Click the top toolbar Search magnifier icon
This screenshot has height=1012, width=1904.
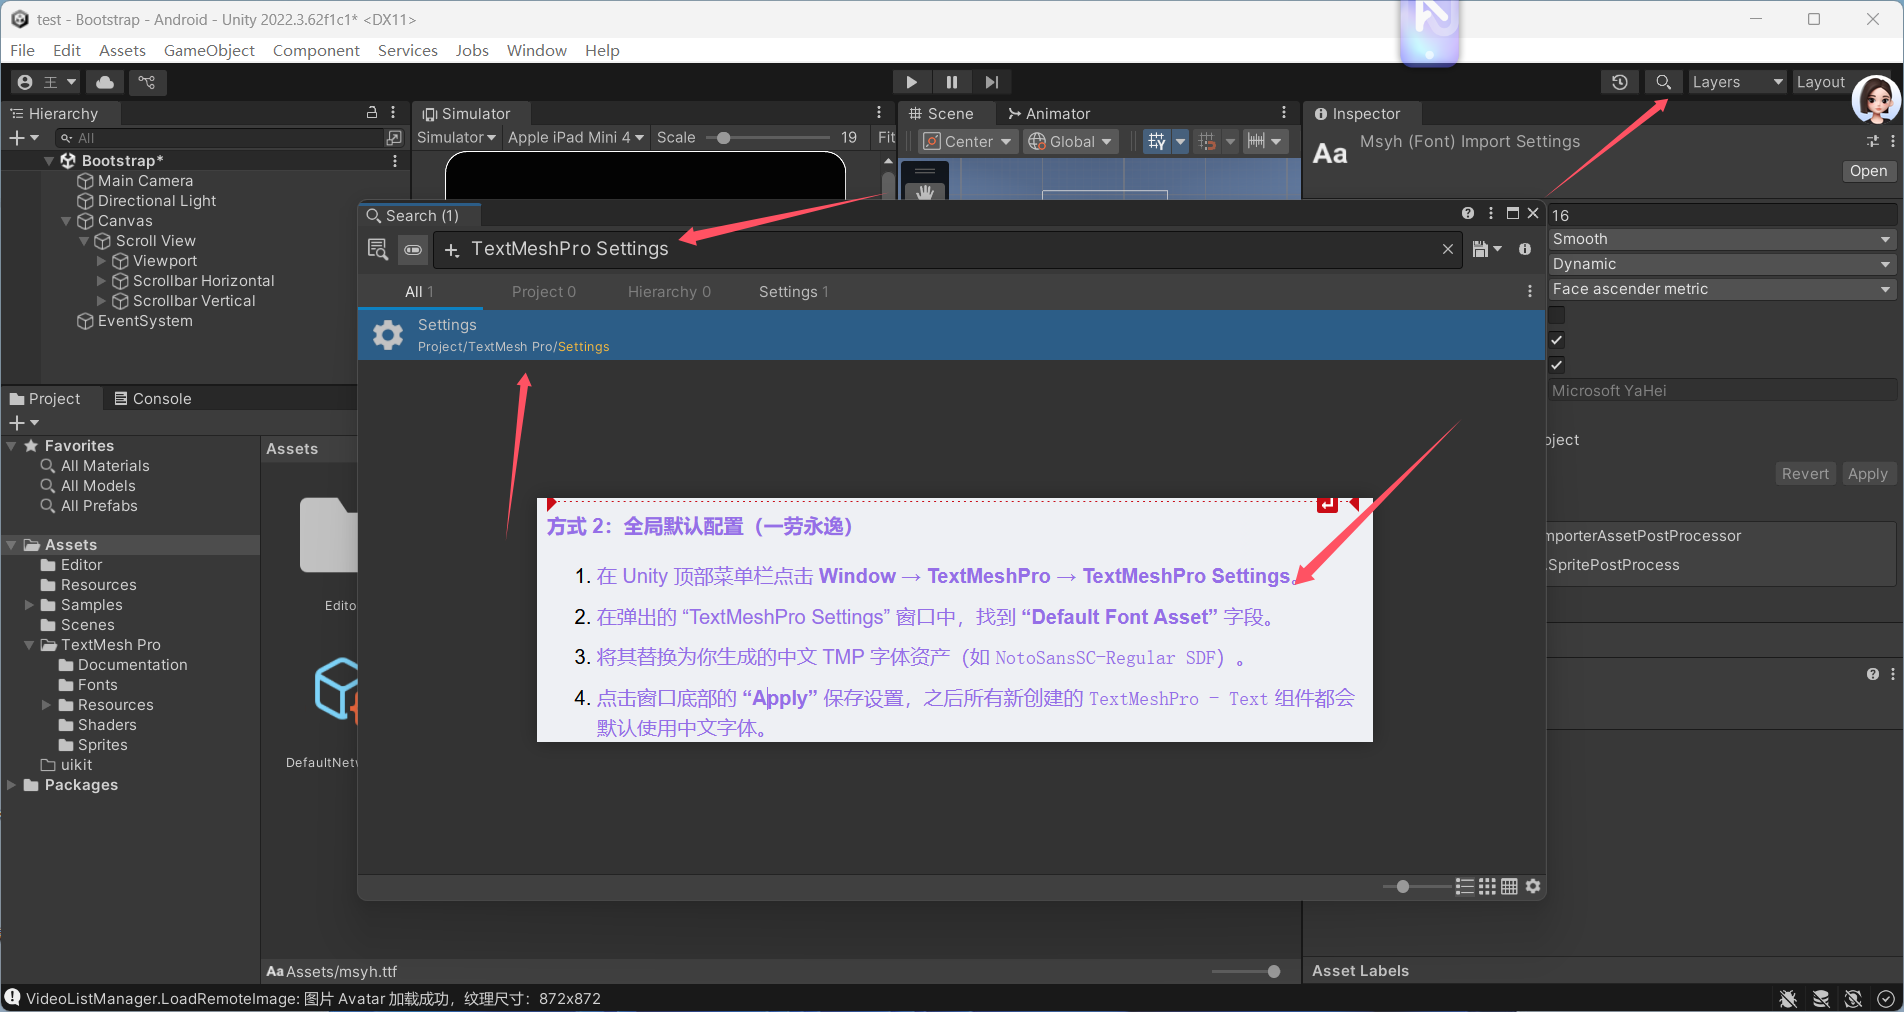click(1663, 82)
